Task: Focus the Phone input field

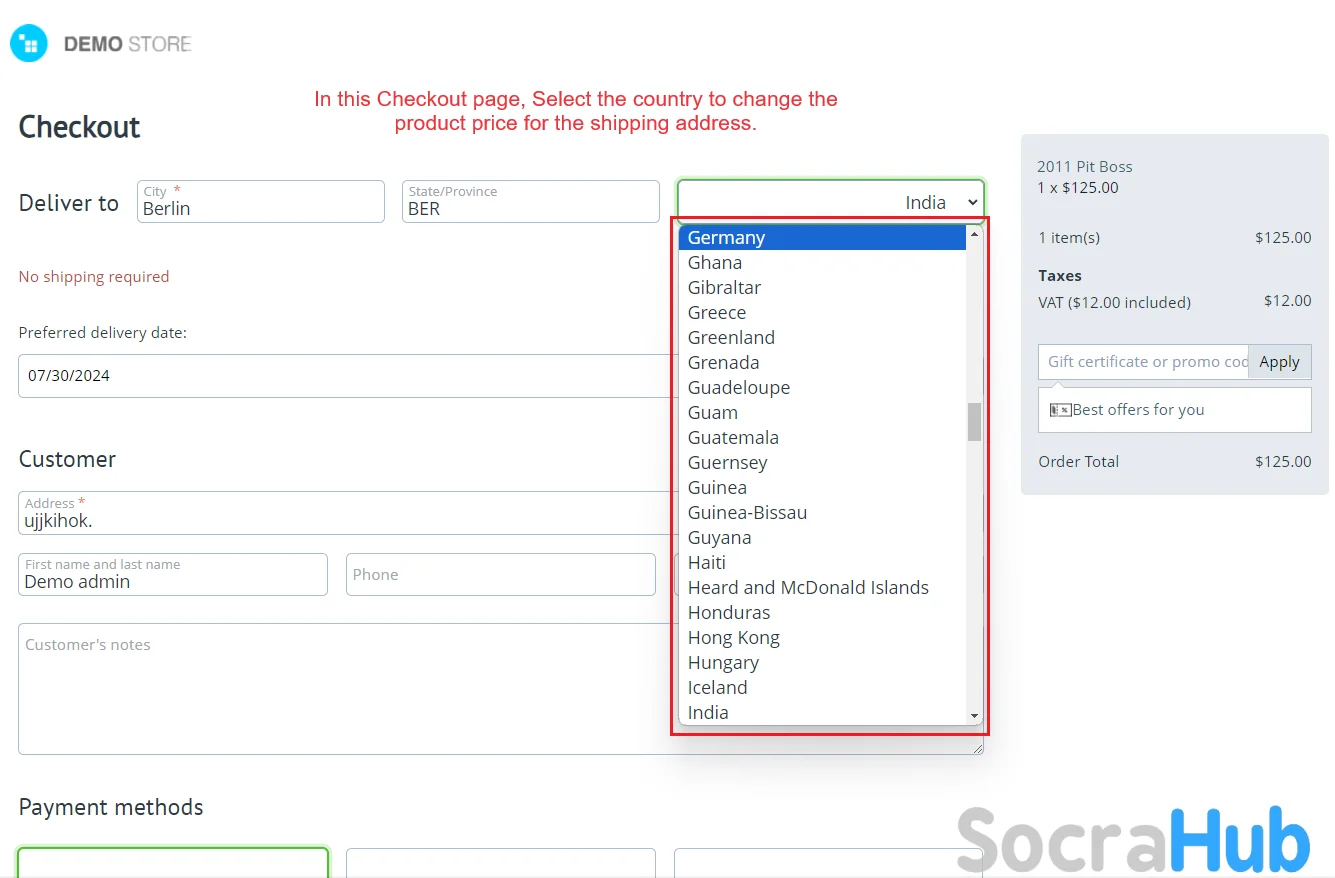Action: pyautogui.click(x=501, y=574)
